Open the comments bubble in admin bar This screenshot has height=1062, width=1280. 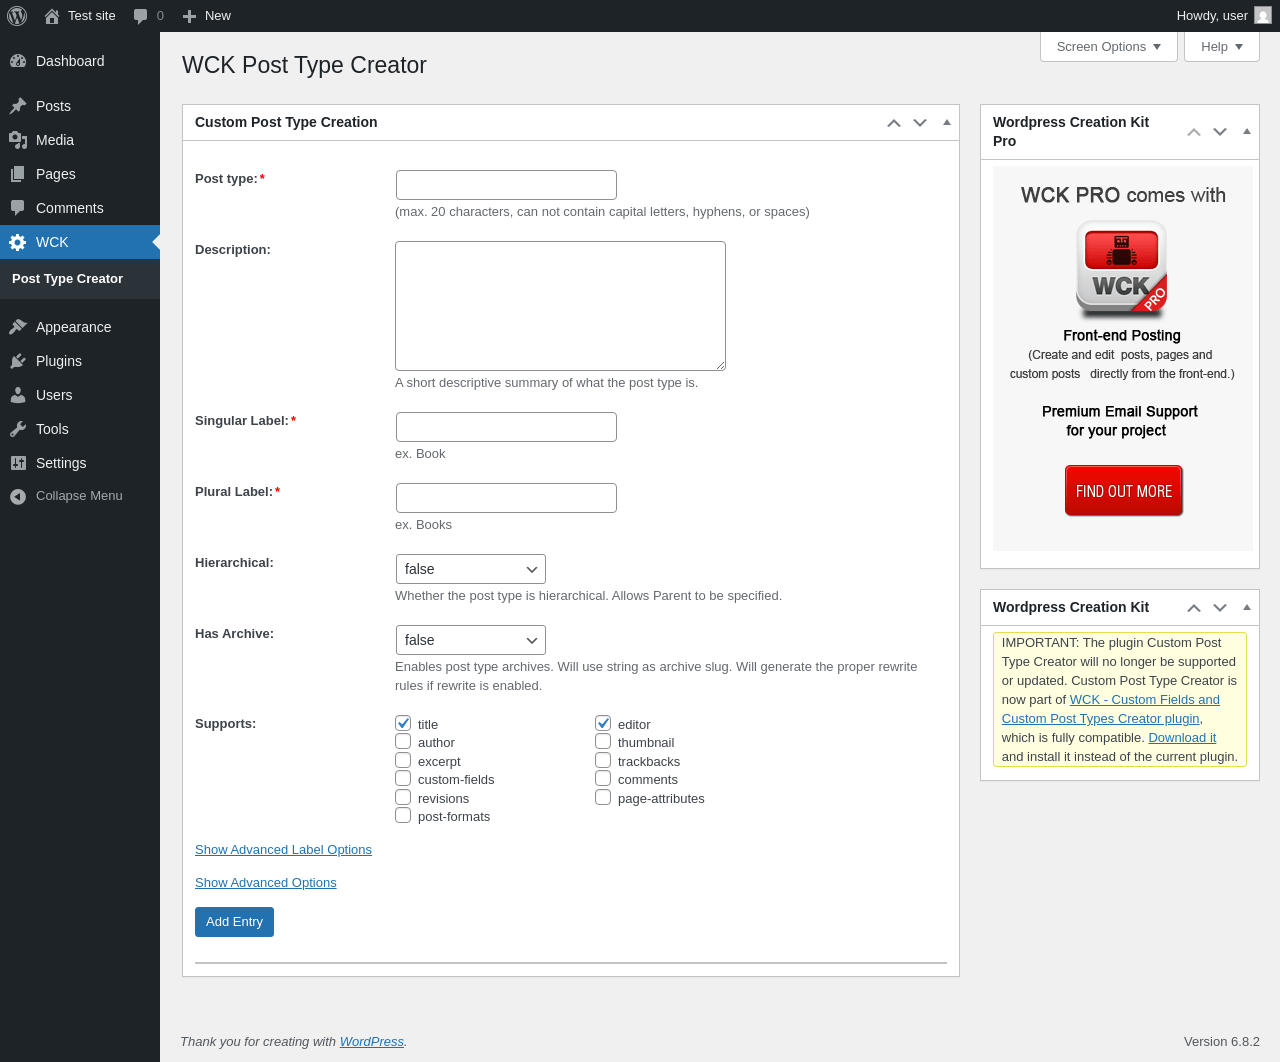[141, 16]
